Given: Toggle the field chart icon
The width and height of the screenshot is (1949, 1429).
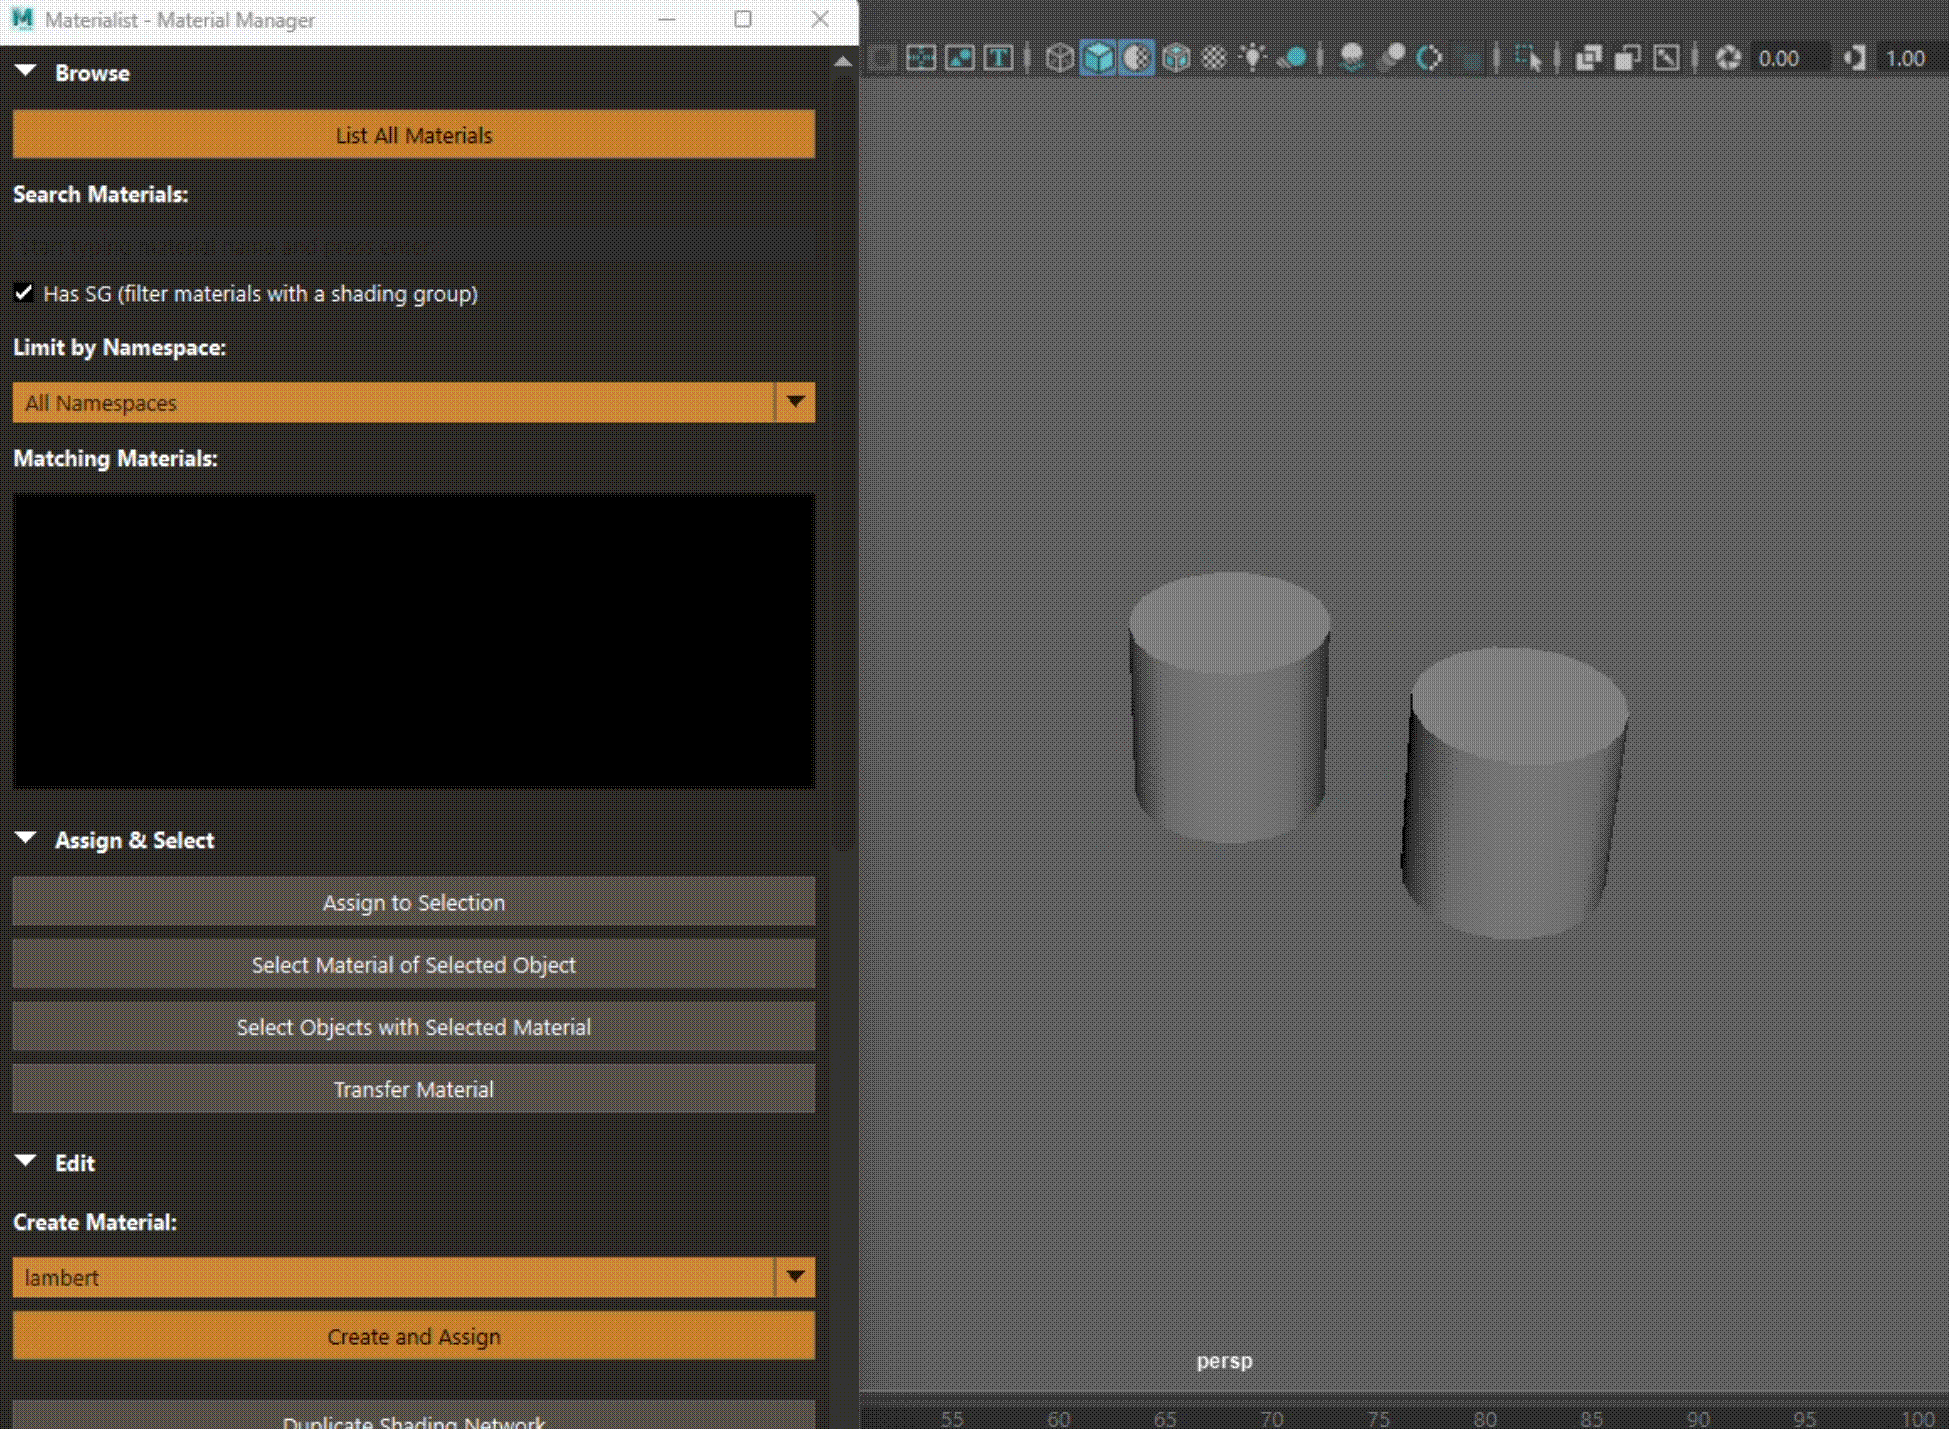Looking at the screenshot, I should click(x=921, y=58).
